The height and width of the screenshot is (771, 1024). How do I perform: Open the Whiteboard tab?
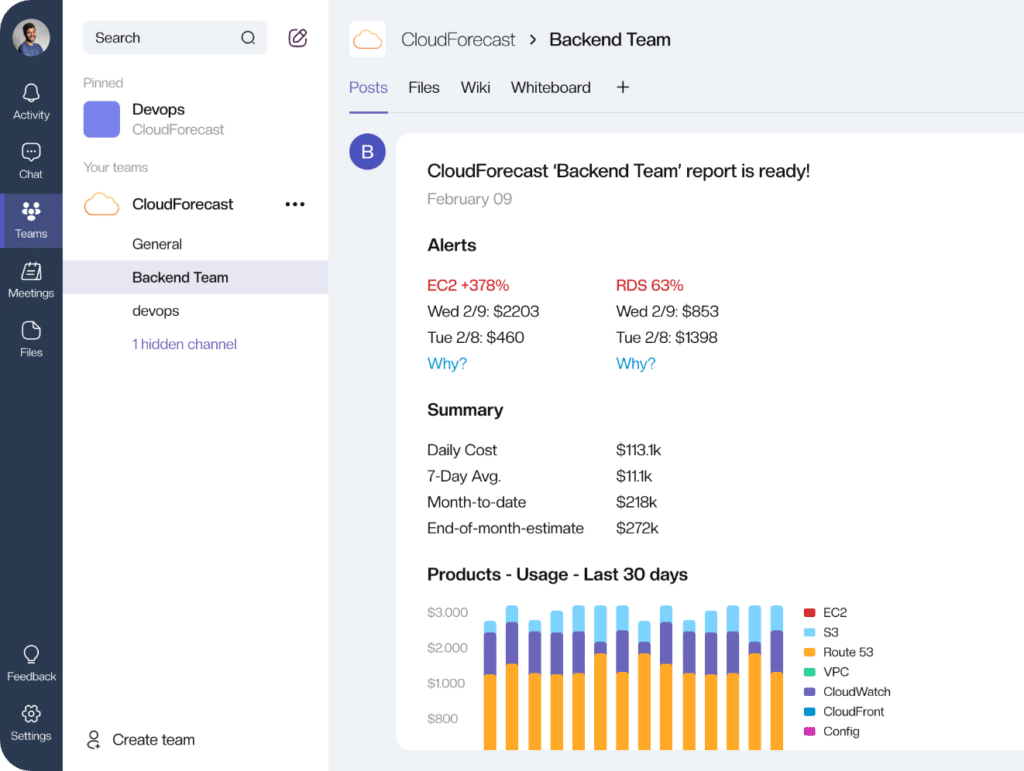point(550,88)
